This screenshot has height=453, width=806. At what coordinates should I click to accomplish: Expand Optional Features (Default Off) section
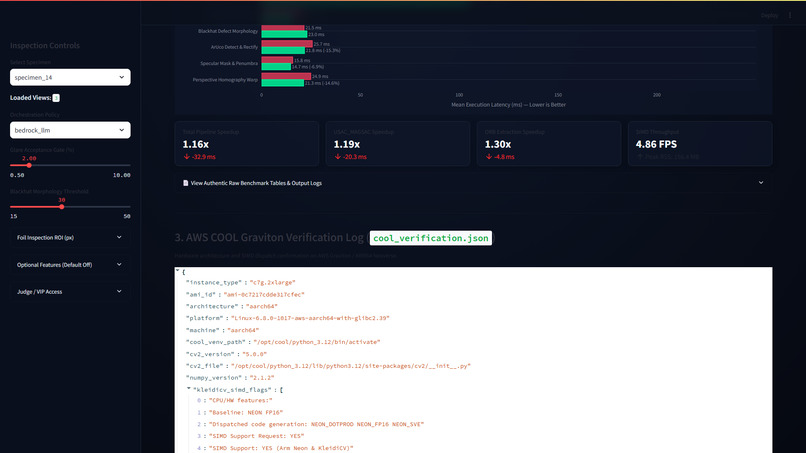pos(70,265)
